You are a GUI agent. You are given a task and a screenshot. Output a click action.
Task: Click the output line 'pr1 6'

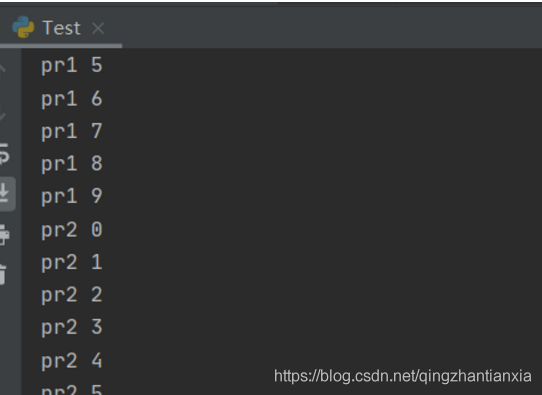(72, 98)
